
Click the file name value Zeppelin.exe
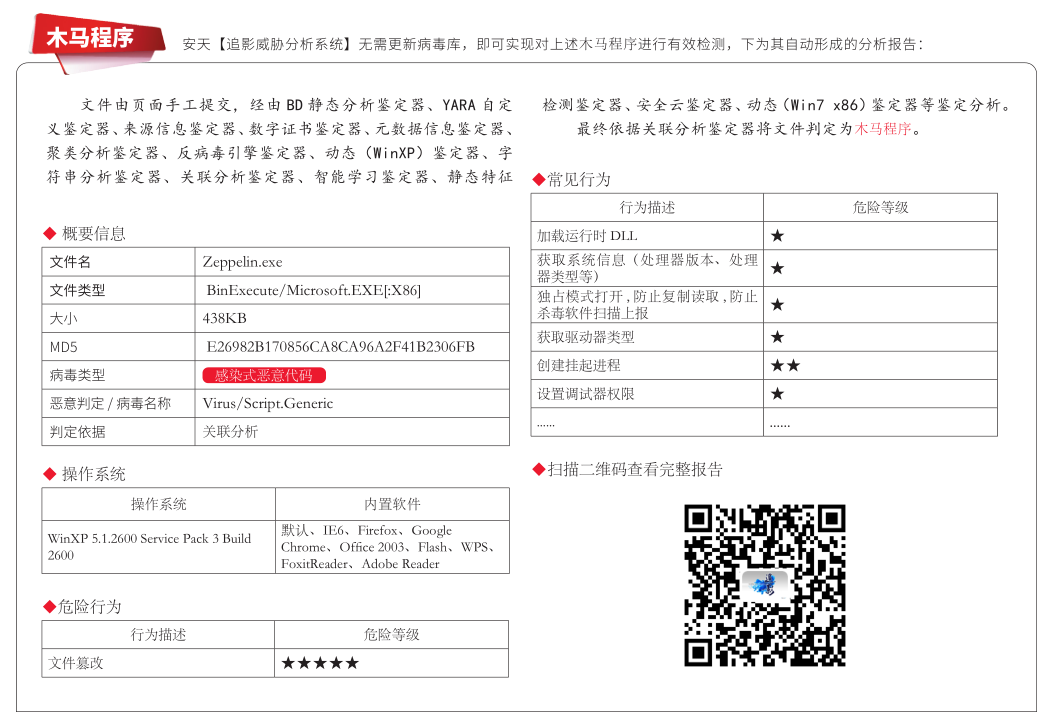pyautogui.click(x=243, y=262)
